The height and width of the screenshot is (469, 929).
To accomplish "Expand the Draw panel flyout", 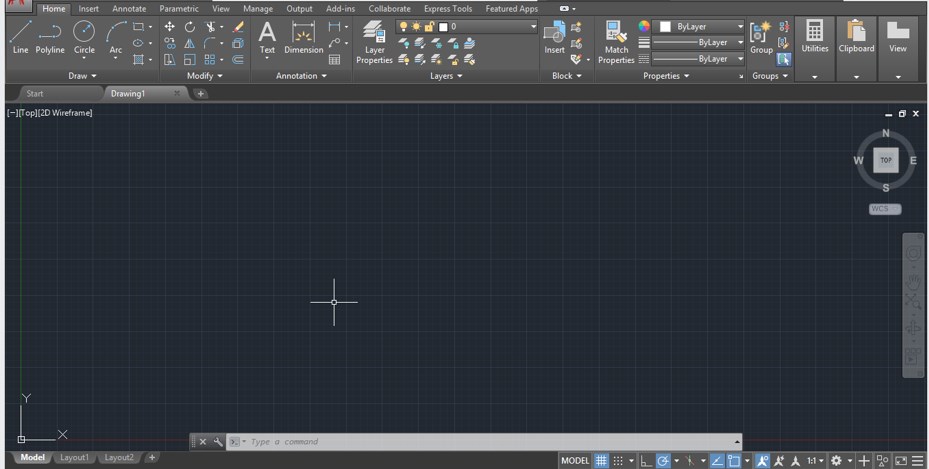I will (83, 76).
